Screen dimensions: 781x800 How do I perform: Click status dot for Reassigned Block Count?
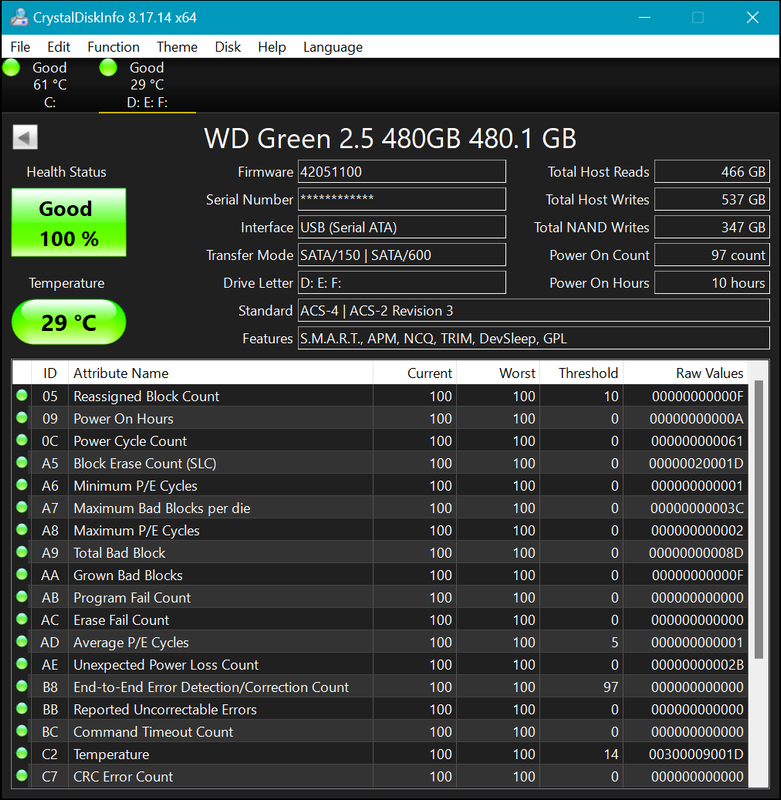pos(21,395)
